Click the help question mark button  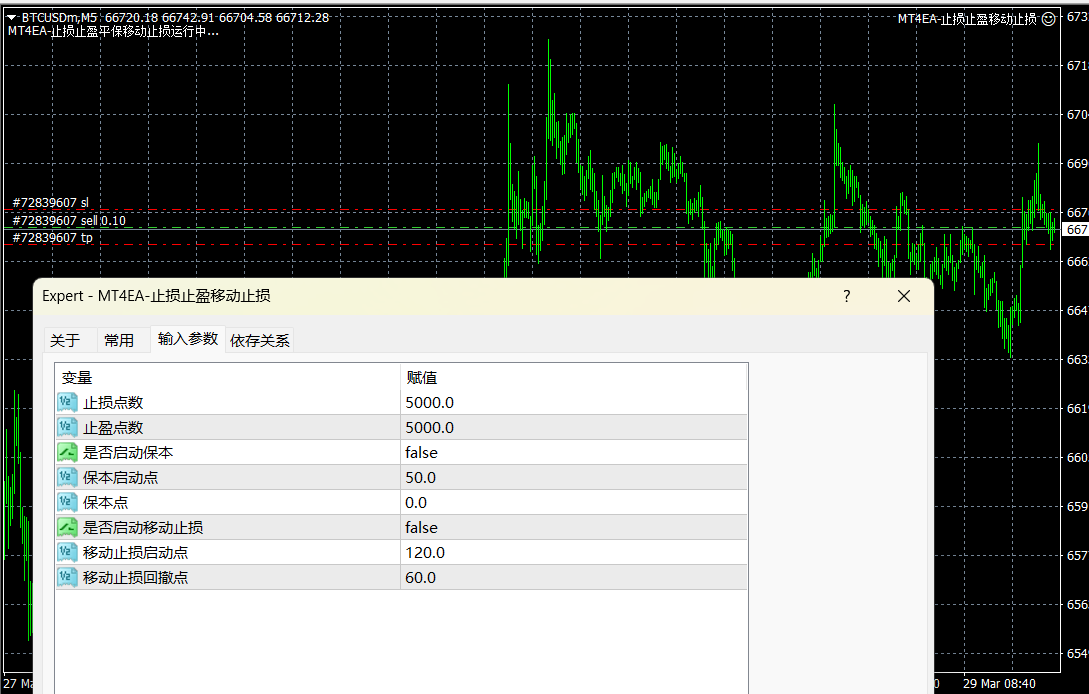[846, 296]
